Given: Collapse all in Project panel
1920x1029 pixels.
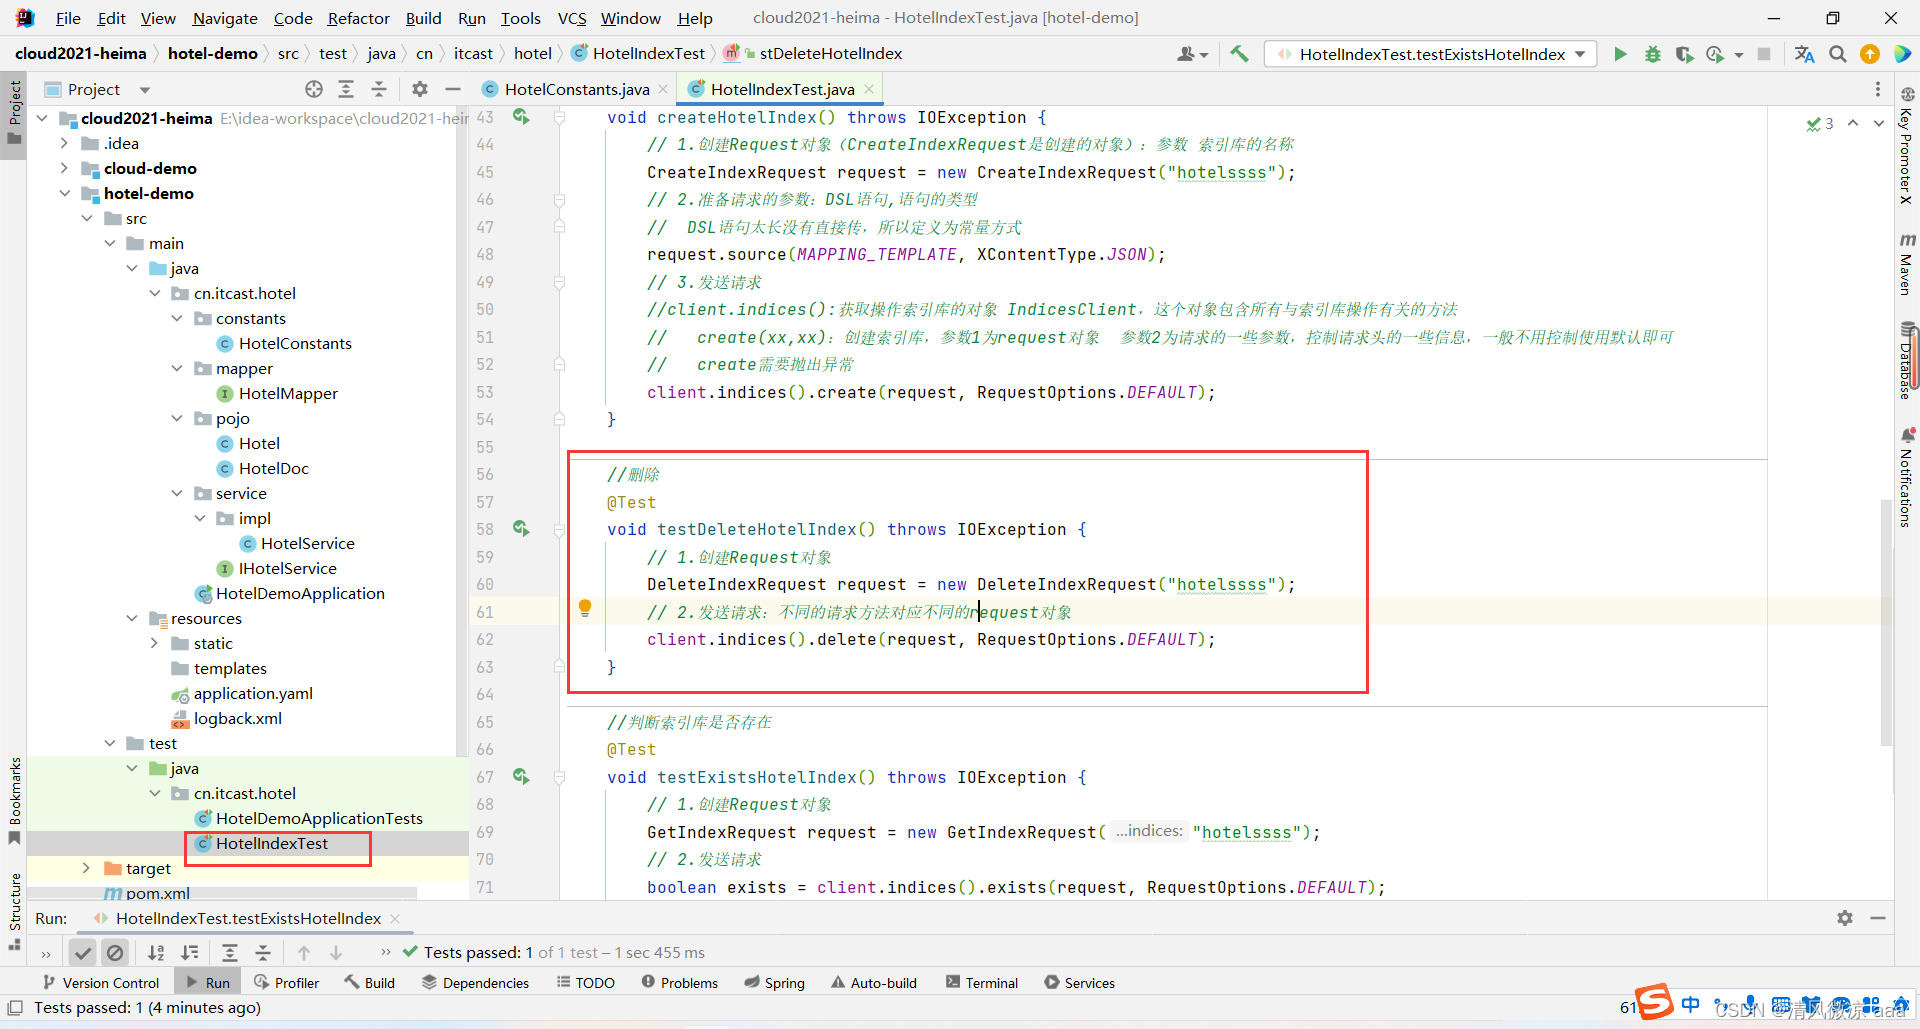Looking at the screenshot, I should pyautogui.click(x=379, y=89).
